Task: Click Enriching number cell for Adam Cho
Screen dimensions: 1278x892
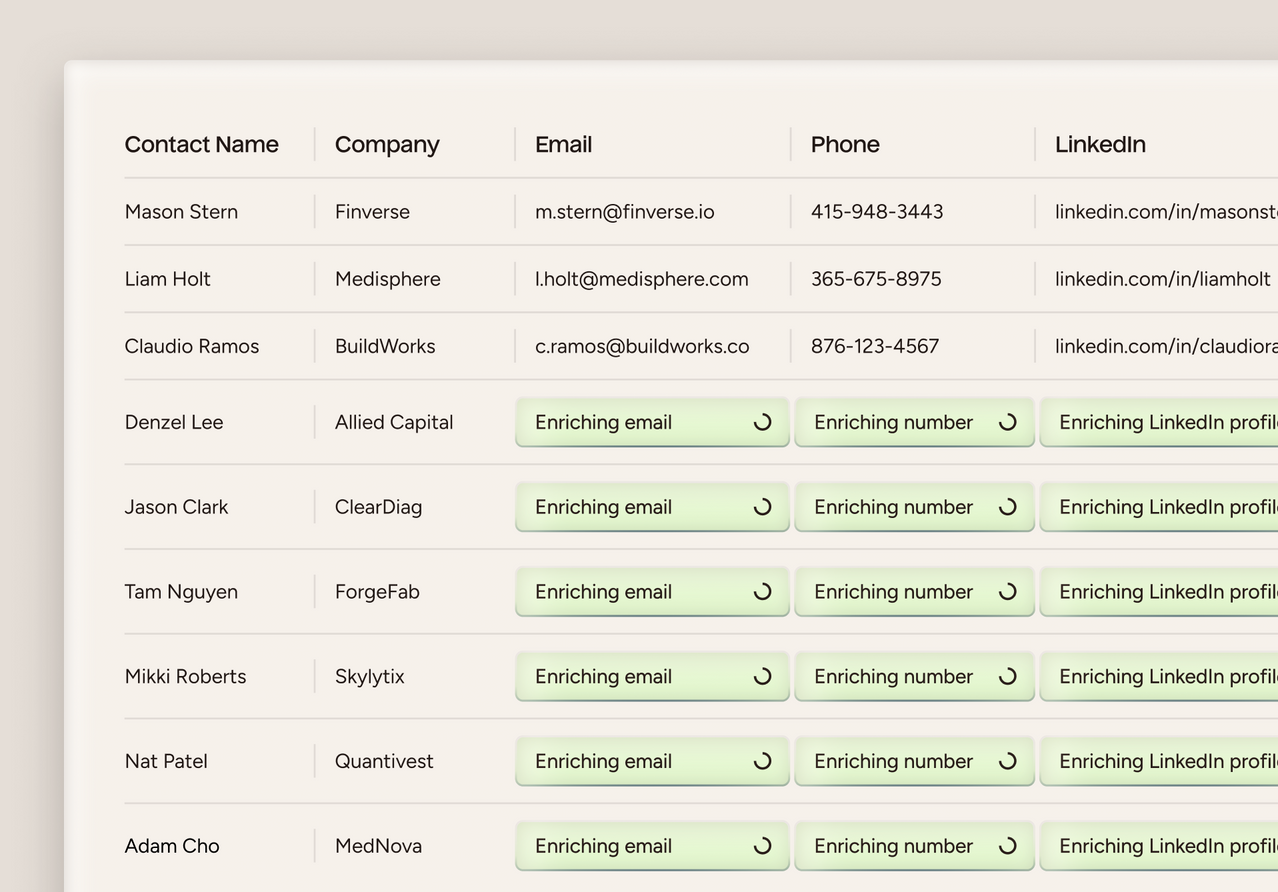Action: pyautogui.click(x=914, y=846)
